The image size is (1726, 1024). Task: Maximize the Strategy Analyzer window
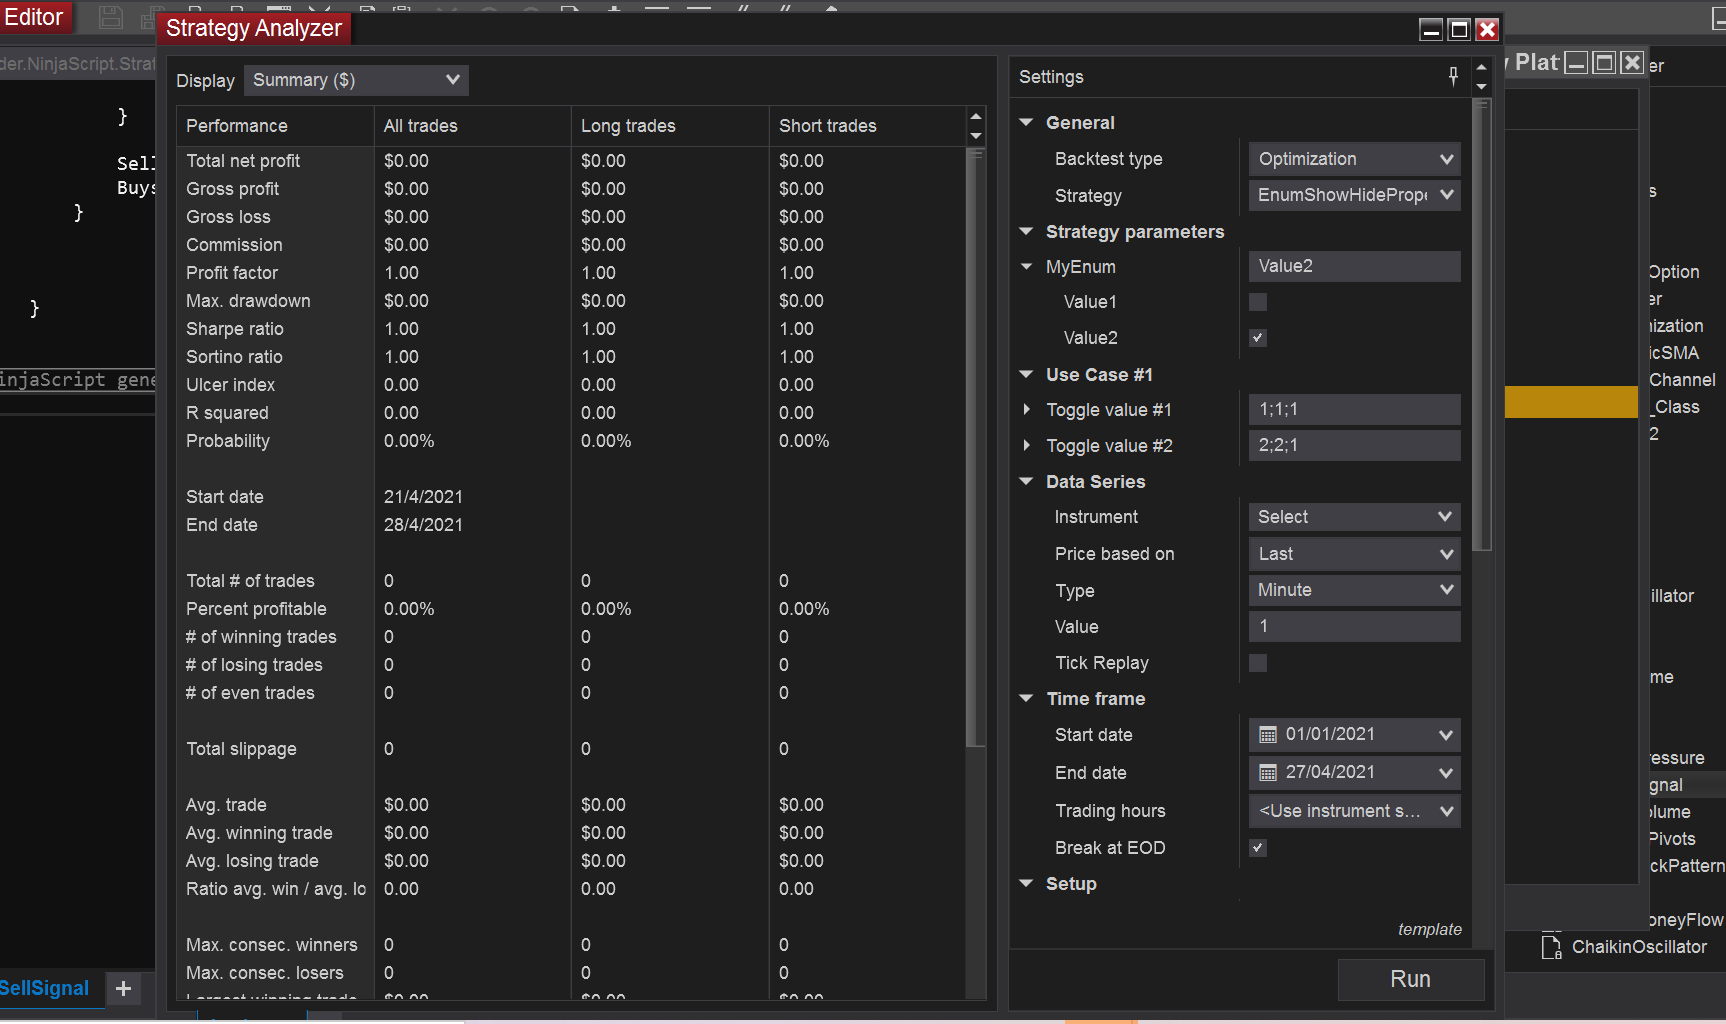[1459, 30]
